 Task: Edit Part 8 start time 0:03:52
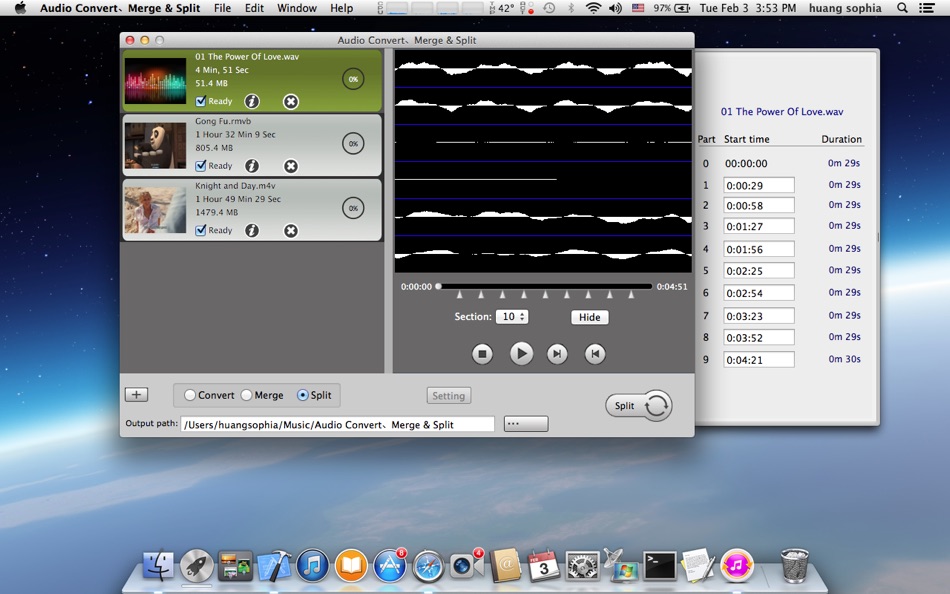[x=759, y=338]
